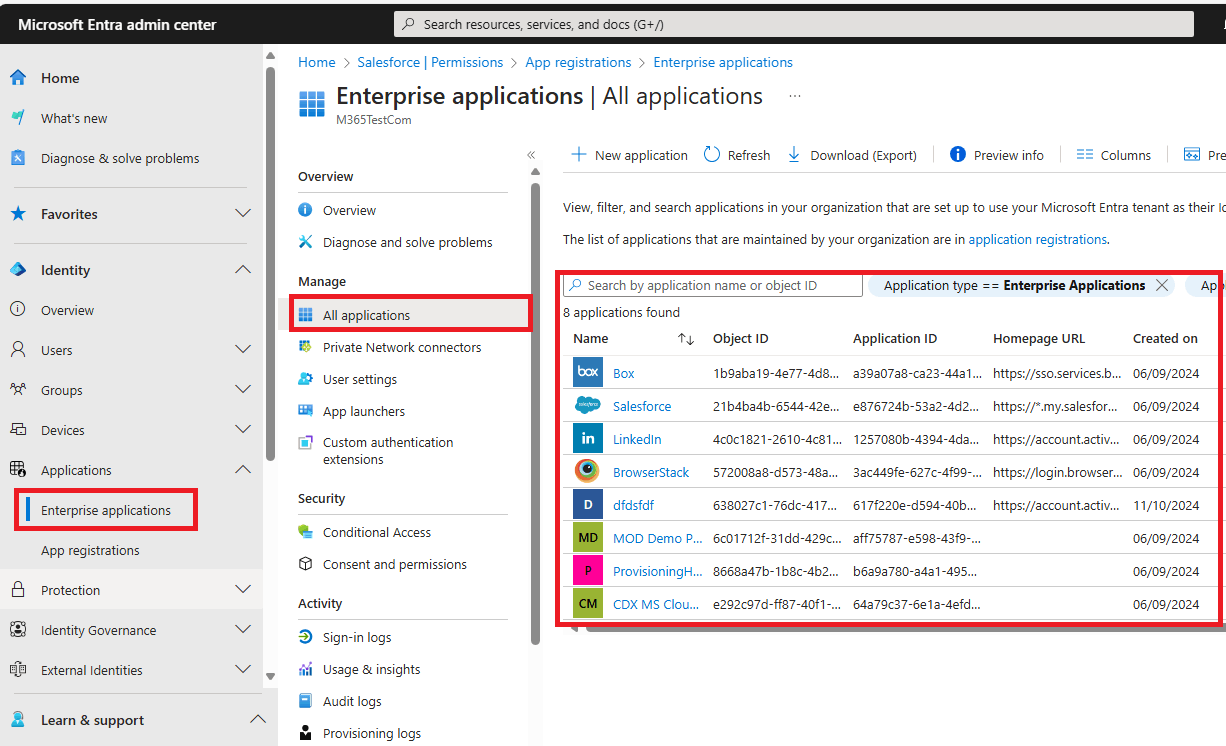
Task: Click the application name search field
Action: [713, 285]
